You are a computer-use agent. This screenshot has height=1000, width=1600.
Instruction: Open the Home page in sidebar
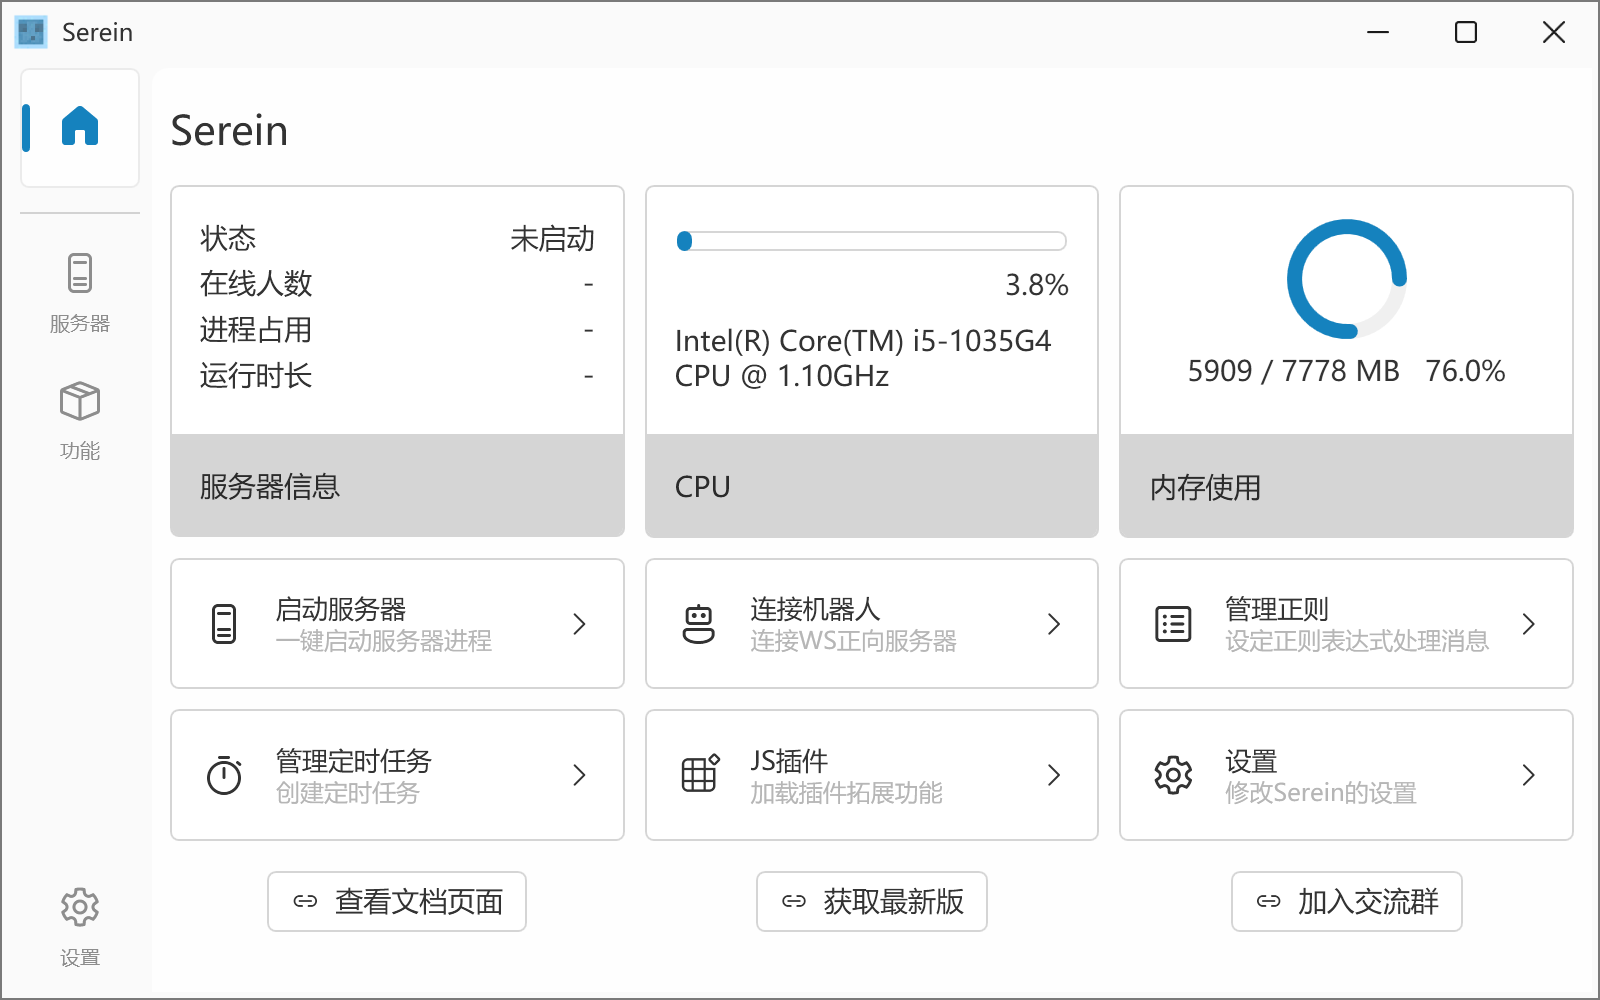click(80, 127)
